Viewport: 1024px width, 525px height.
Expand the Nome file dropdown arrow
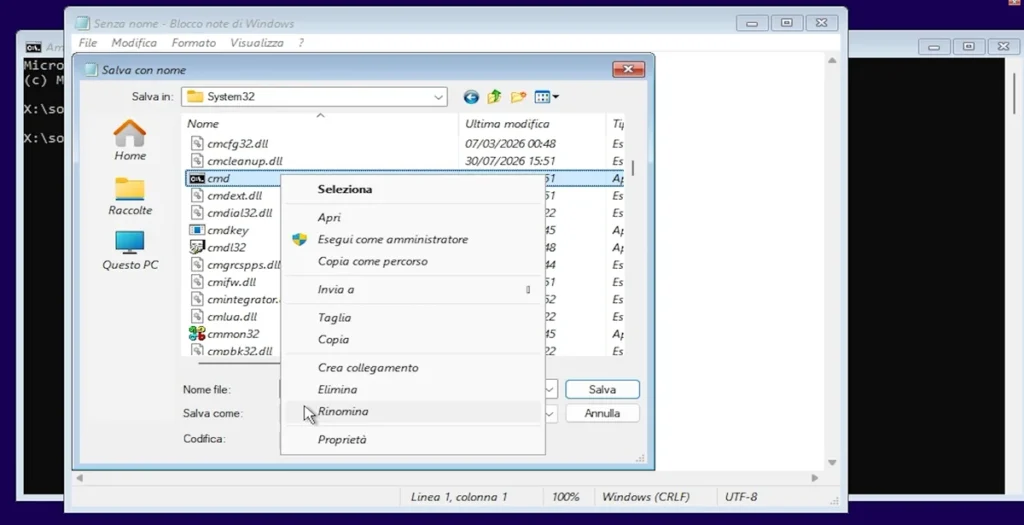click(550, 389)
